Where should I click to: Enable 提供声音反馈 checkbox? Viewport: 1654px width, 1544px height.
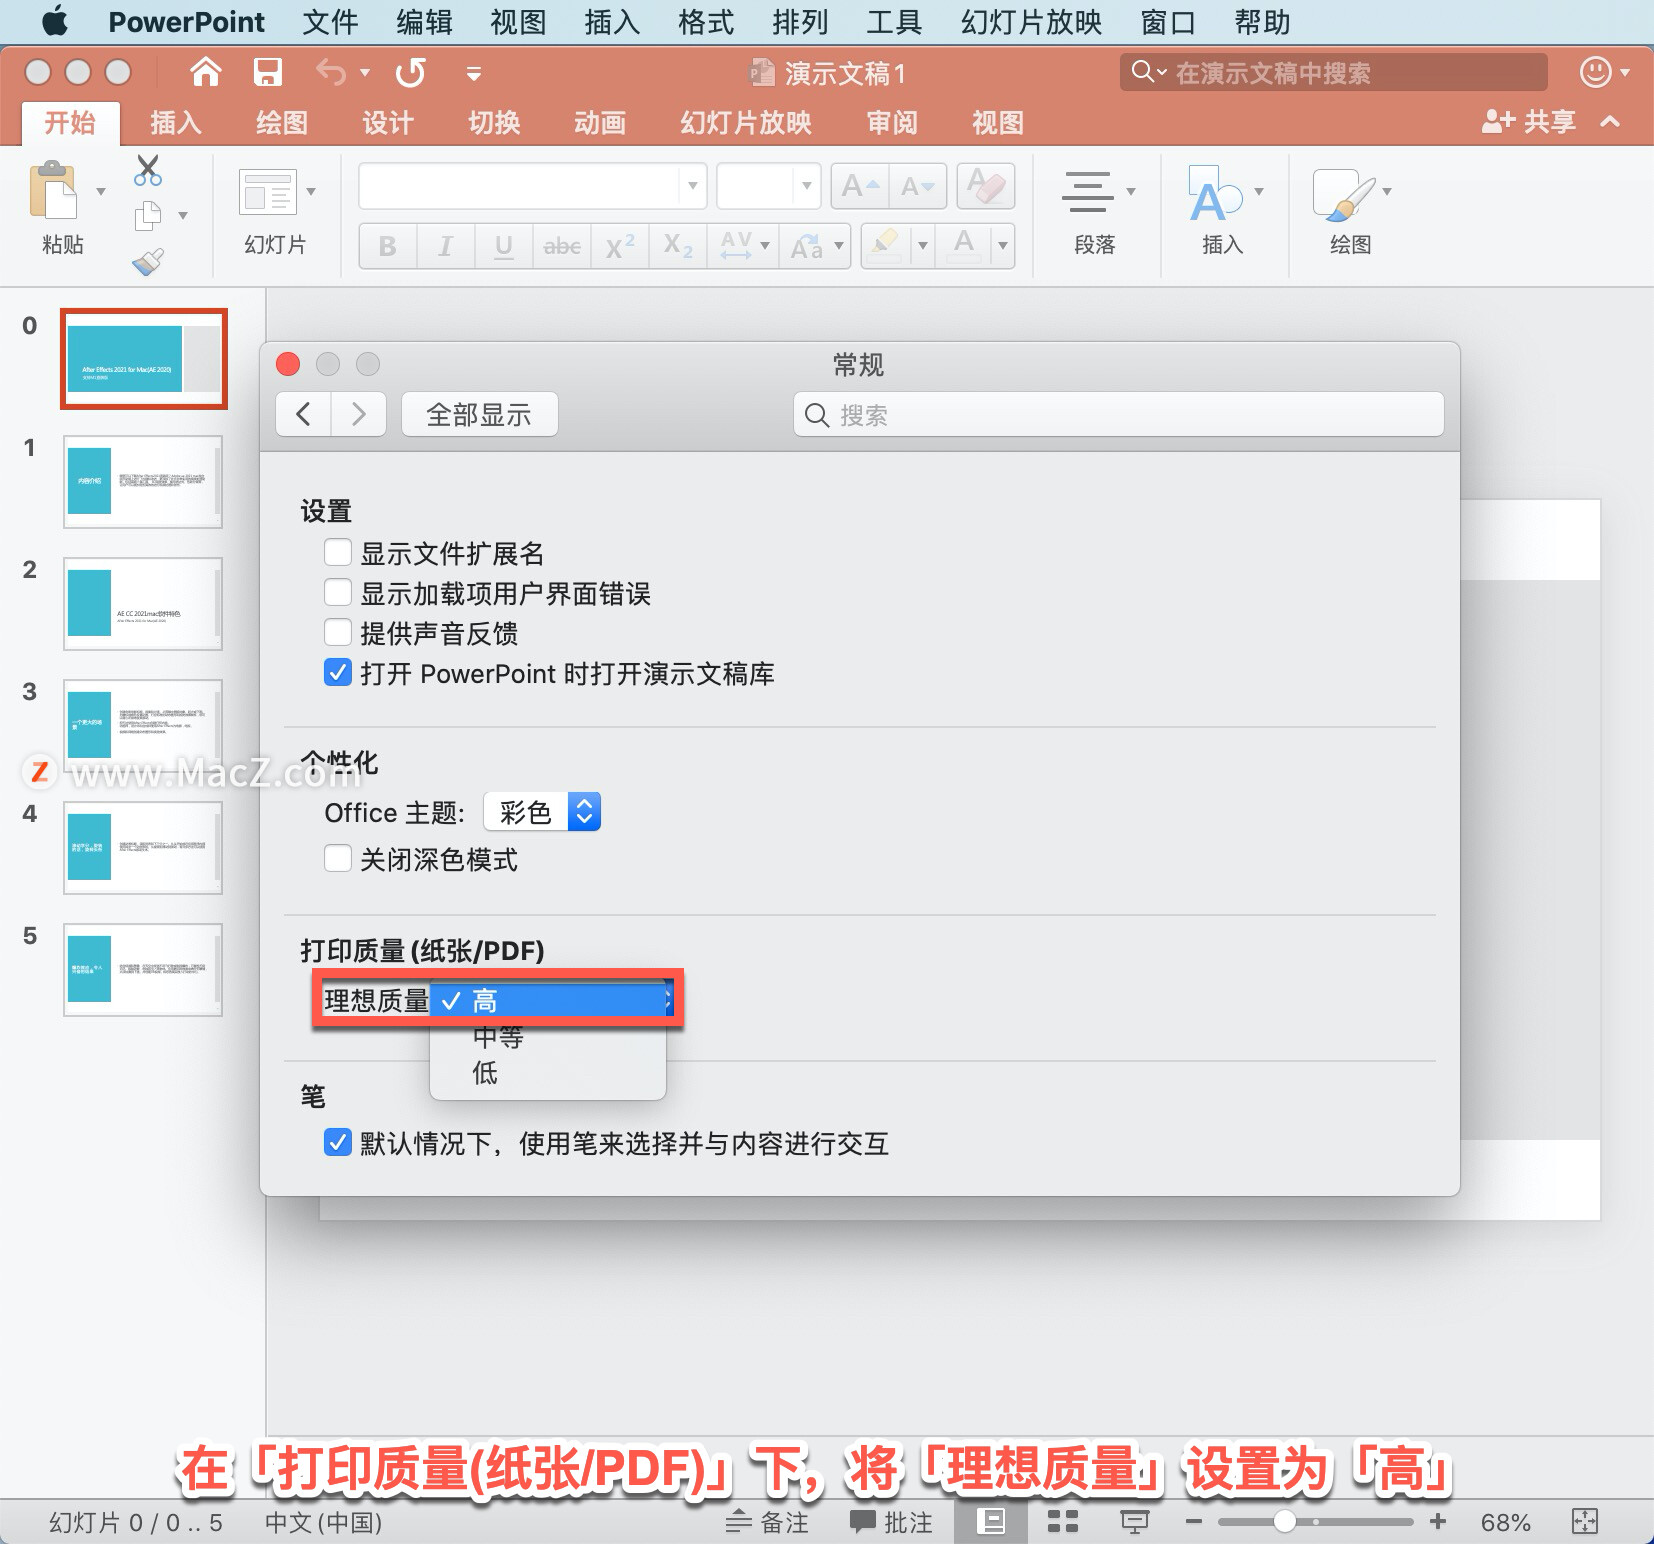tap(338, 633)
